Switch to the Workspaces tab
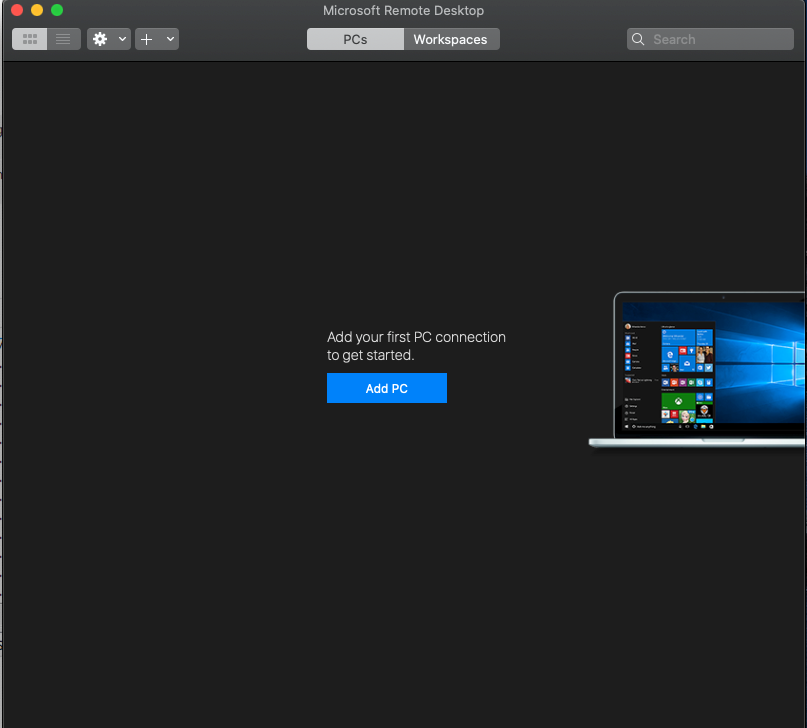Screen dimensions: 807x728 coord(451,39)
